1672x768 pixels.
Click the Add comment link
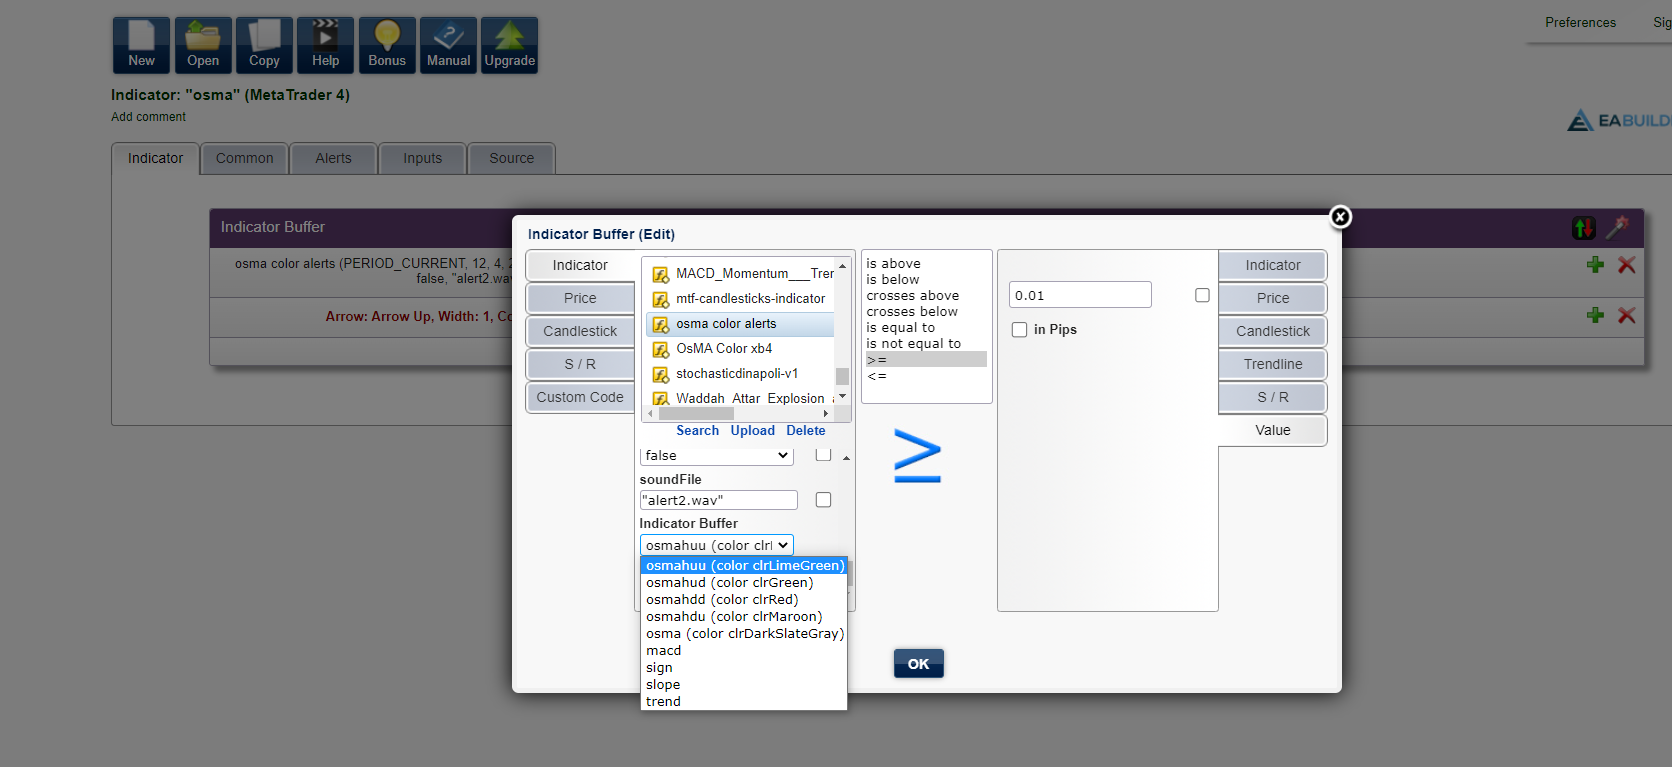[148, 117]
